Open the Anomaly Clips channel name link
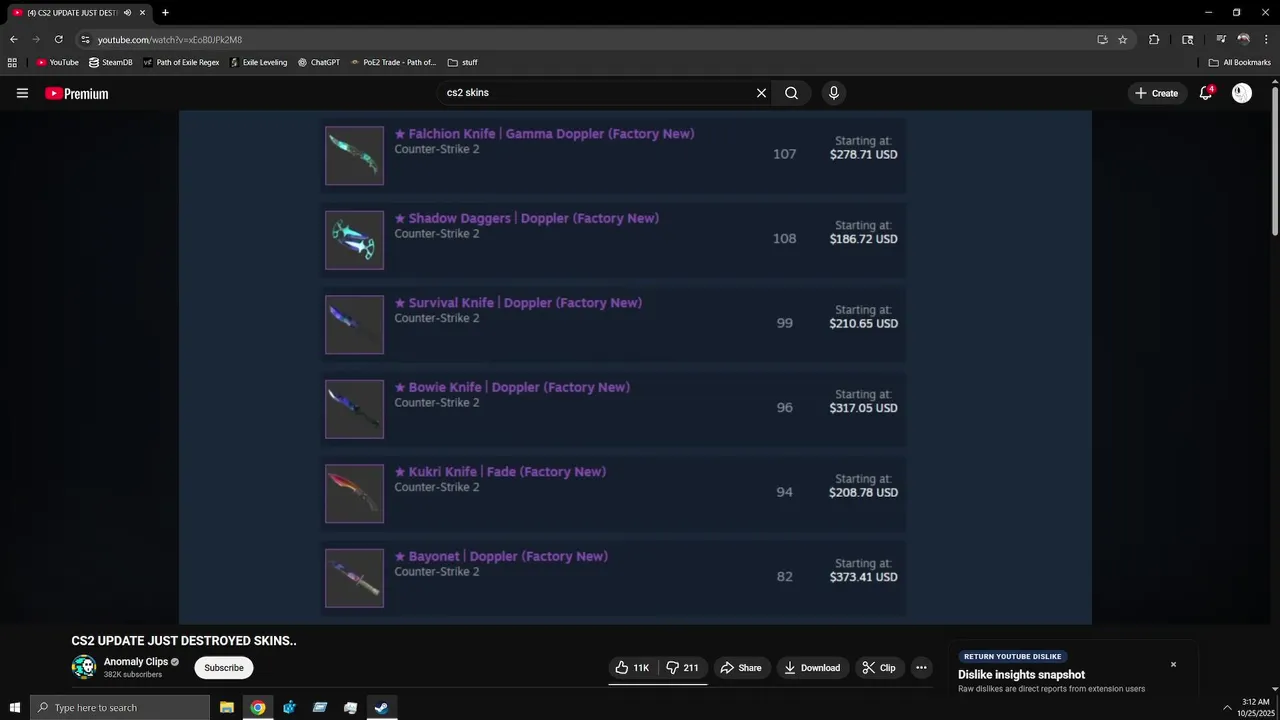Image resolution: width=1280 pixels, height=720 pixels. (x=136, y=662)
